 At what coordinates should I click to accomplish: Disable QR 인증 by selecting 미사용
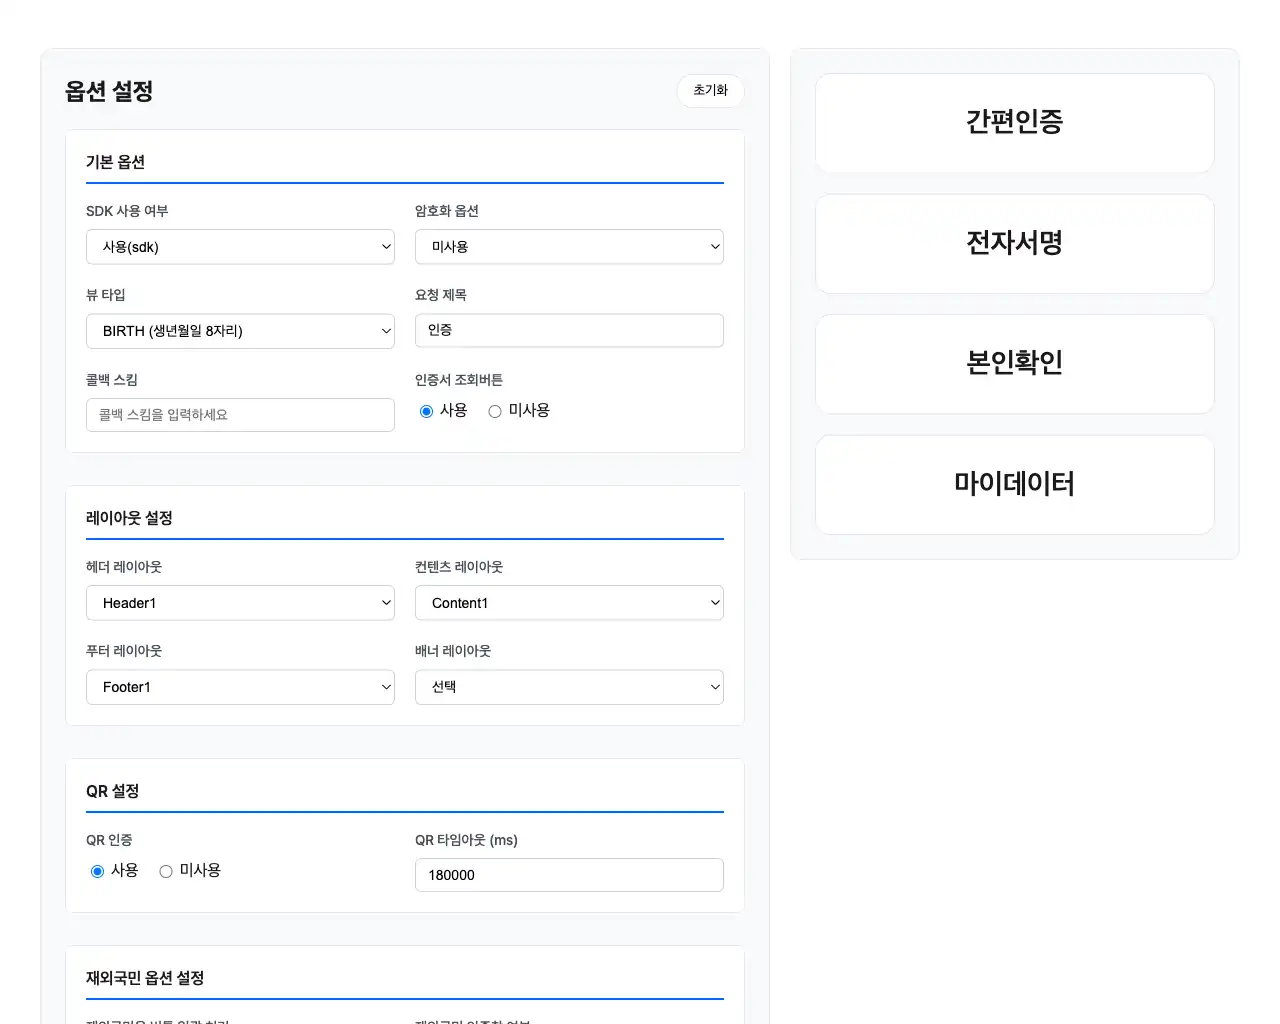(165, 871)
